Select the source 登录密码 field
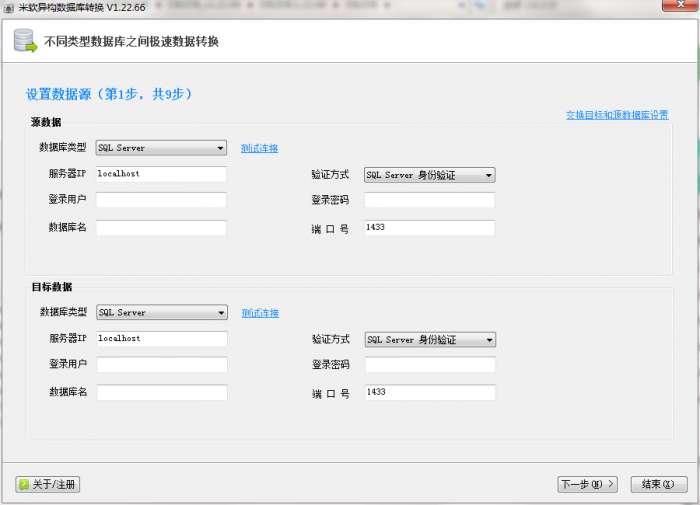700x505 pixels. pos(429,200)
